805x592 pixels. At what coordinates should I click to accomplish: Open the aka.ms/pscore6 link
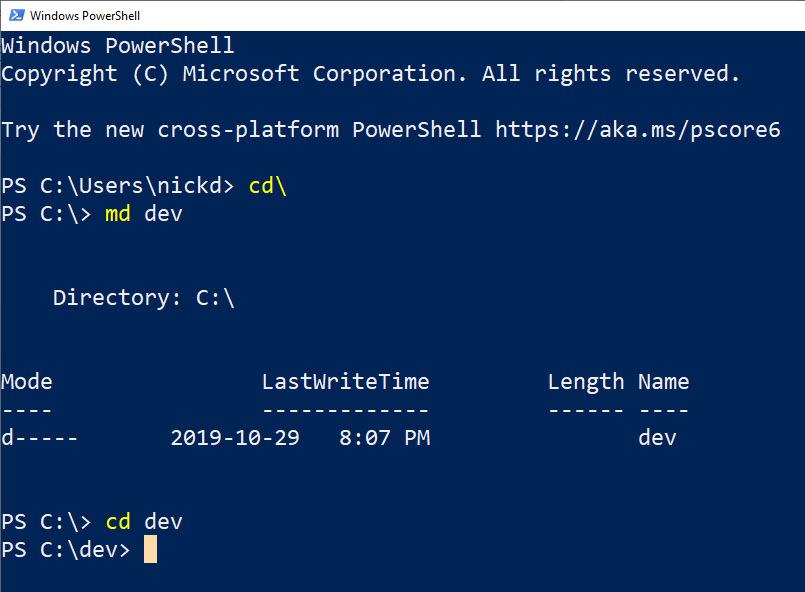coord(637,130)
